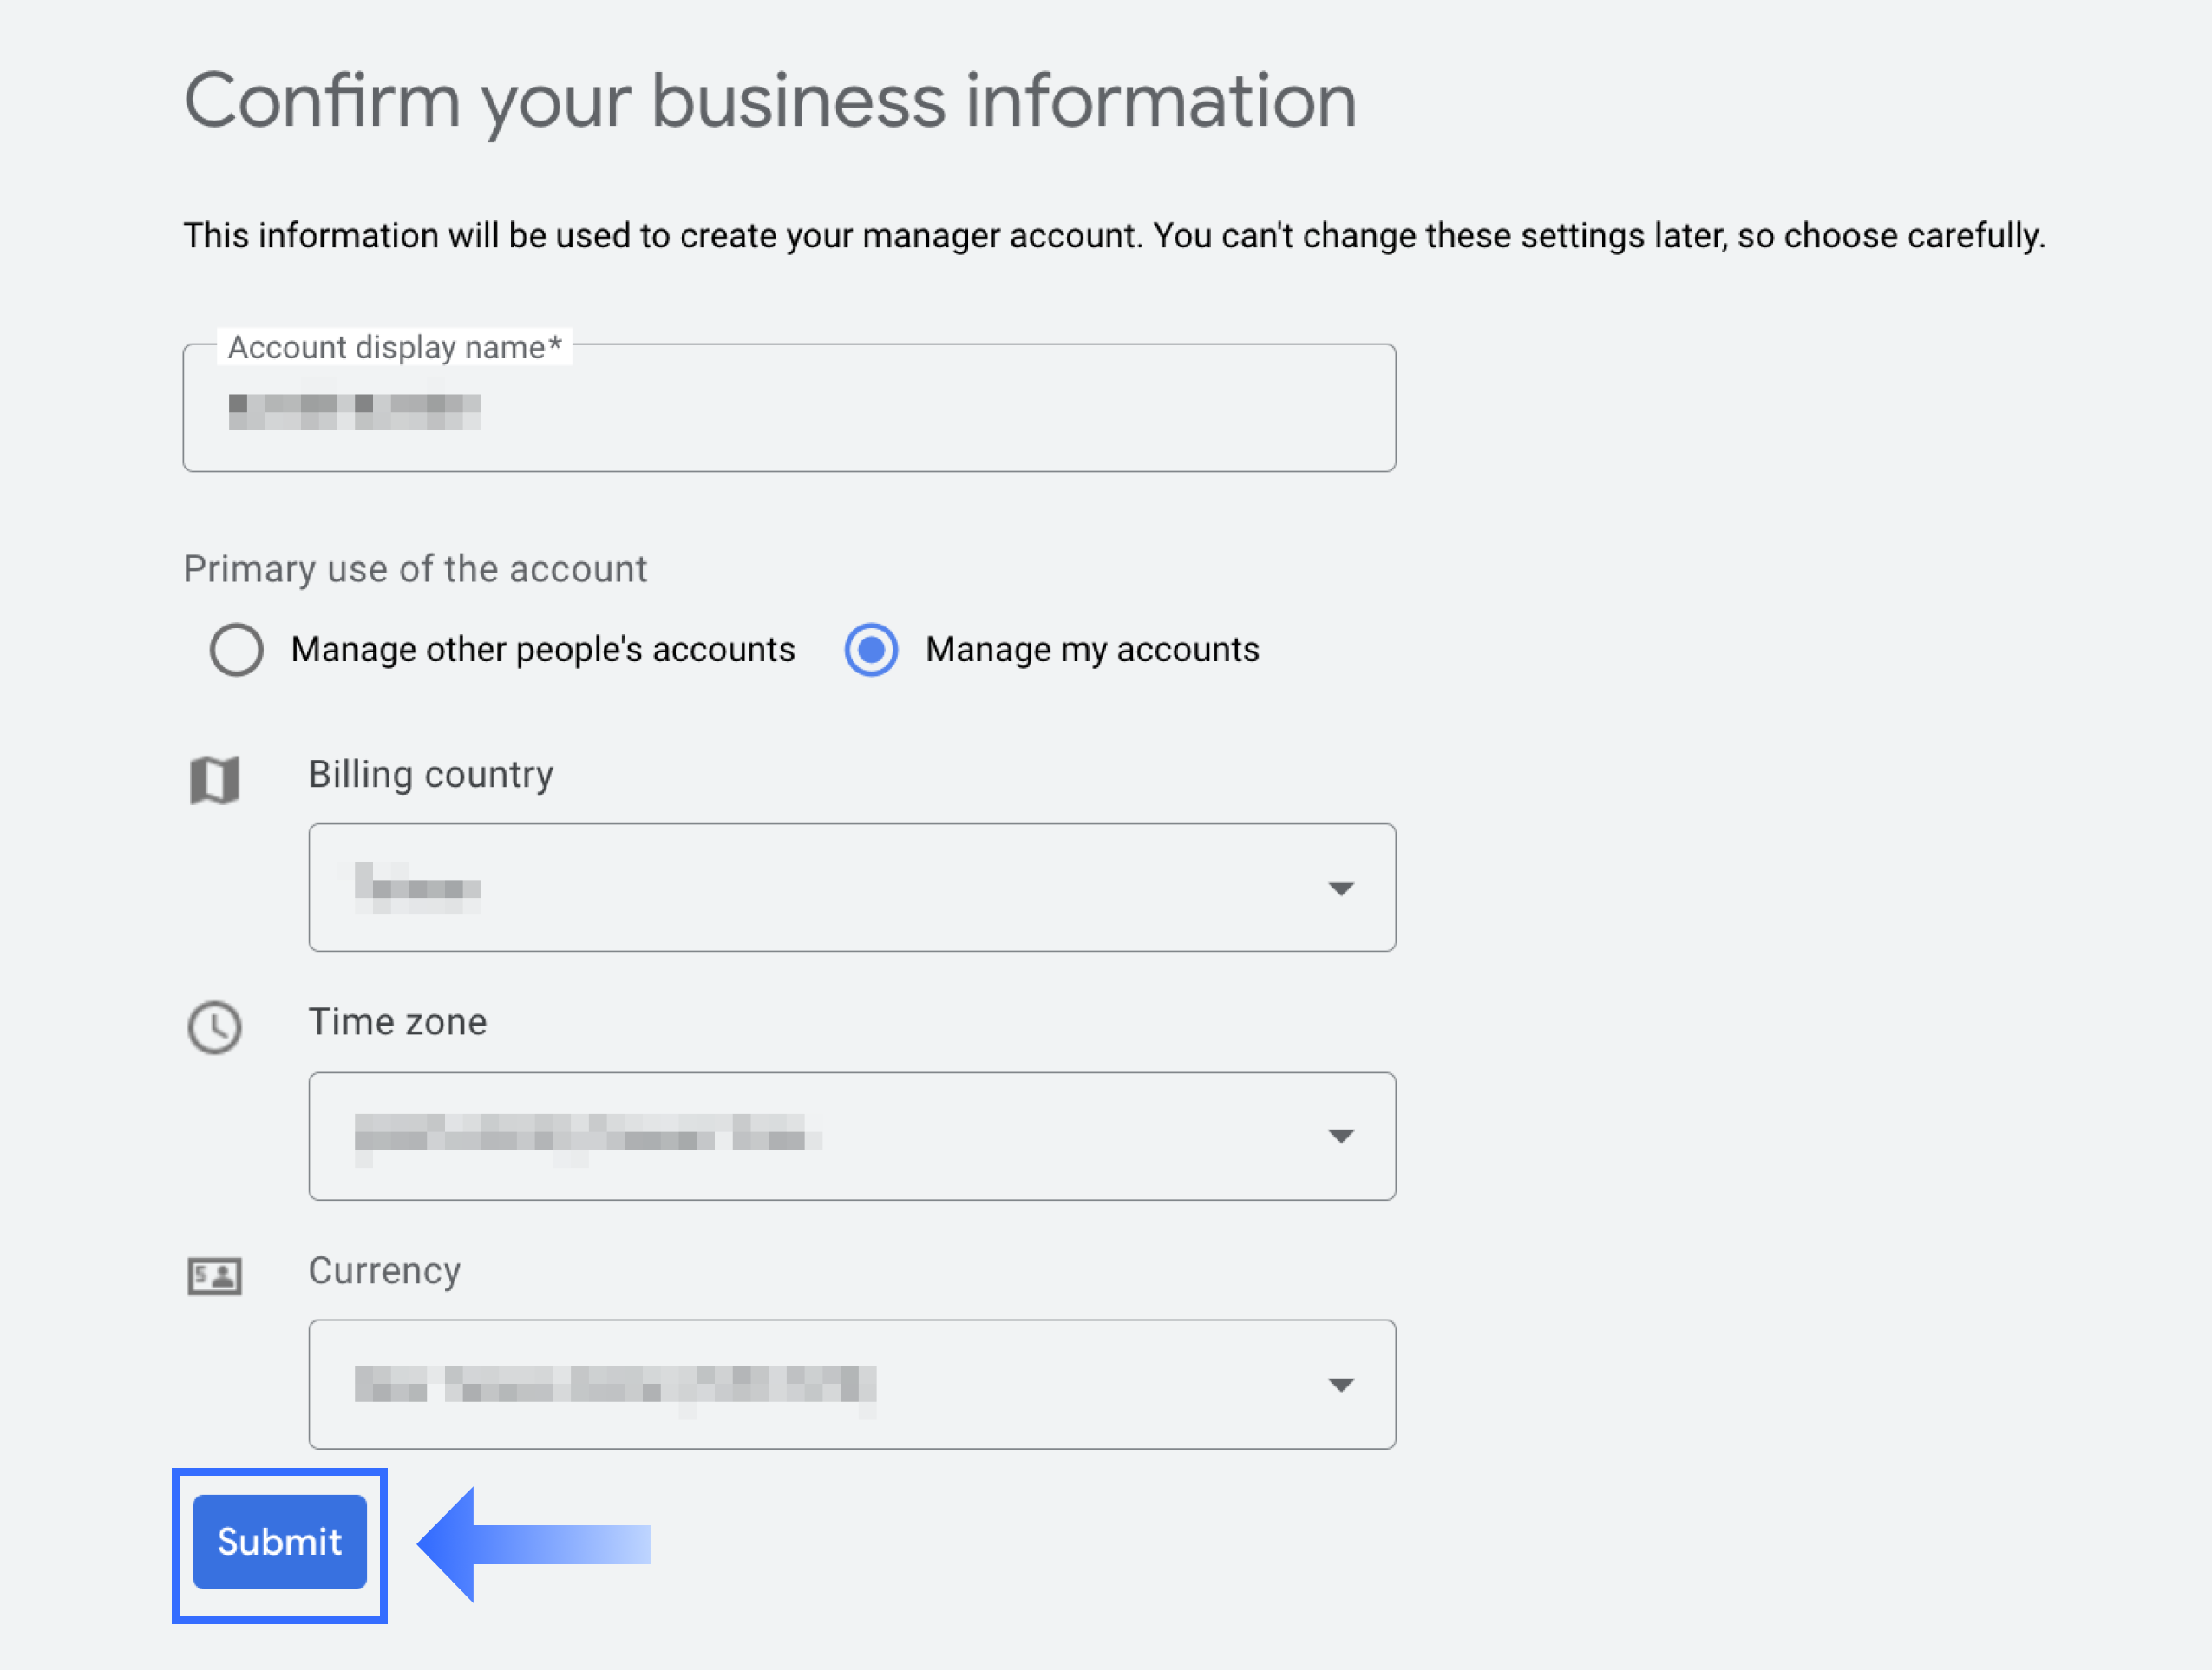Expand the Time zone dropdown arrow
This screenshot has height=1671, width=2212.
[1341, 1136]
